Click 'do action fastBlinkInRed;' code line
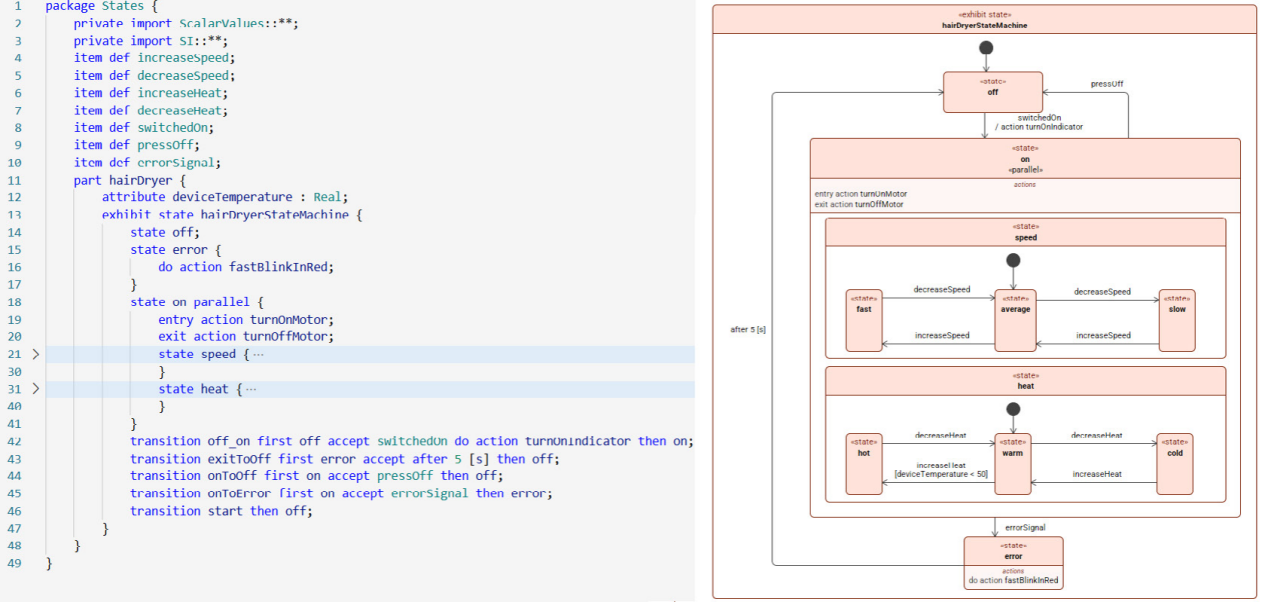 pyautogui.click(x=246, y=267)
